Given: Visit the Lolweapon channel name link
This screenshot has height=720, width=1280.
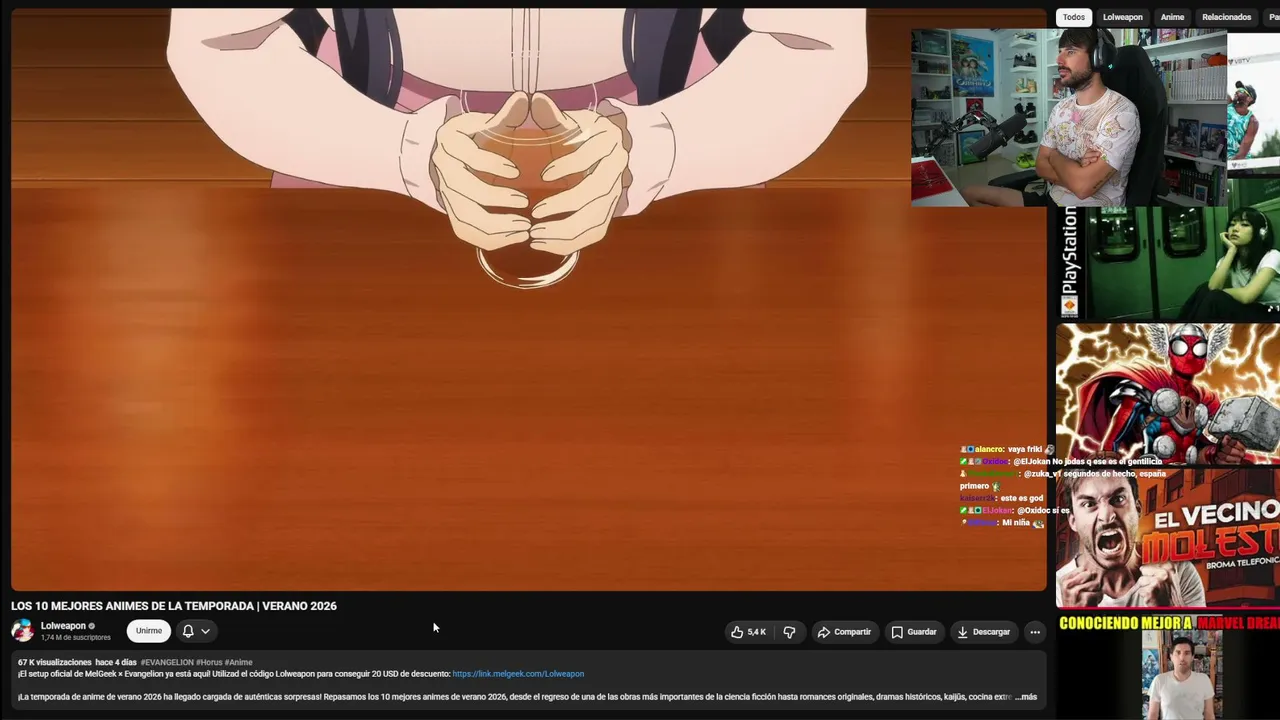Looking at the screenshot, I should (63, 626).
